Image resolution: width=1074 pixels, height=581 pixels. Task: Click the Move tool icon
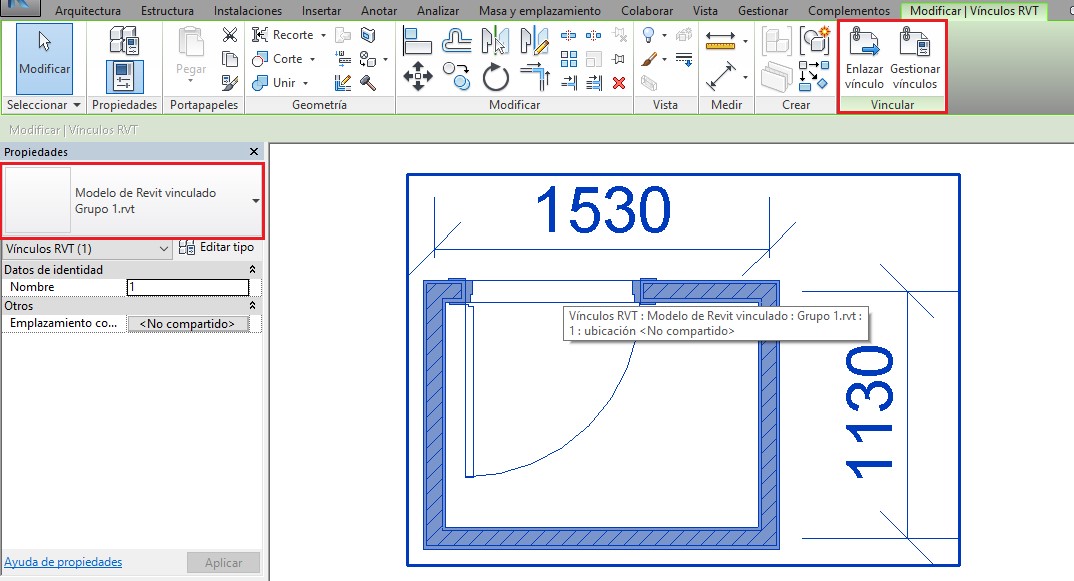tap(418, 76)
